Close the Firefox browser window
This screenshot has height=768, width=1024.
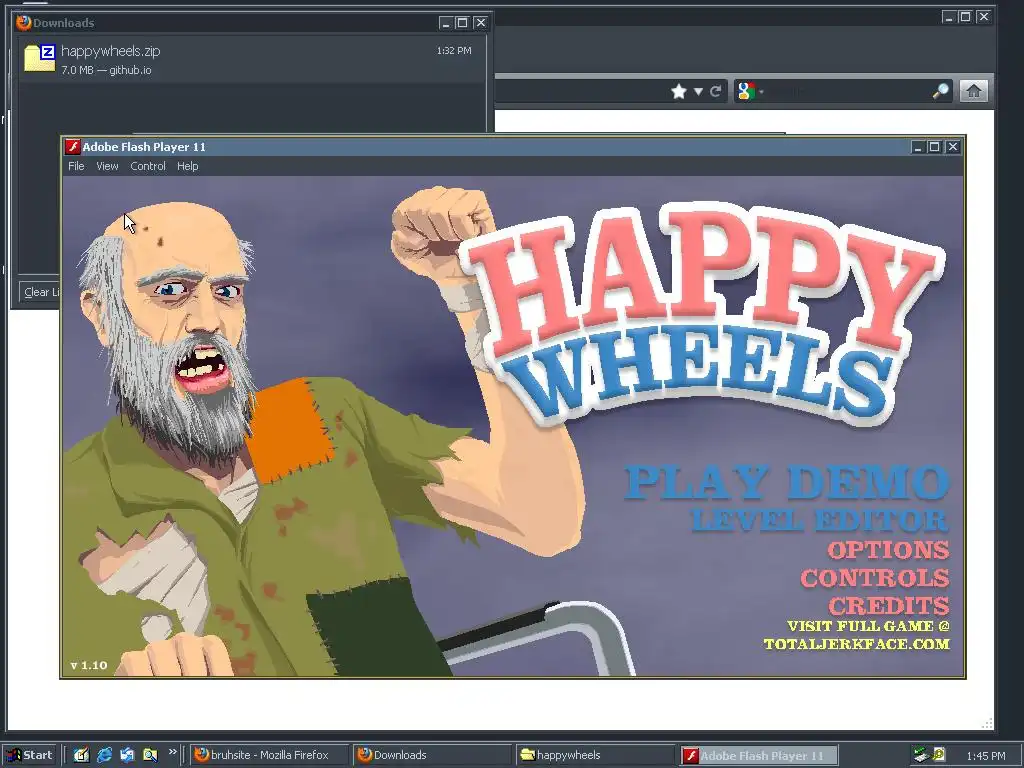tap(984, 17)
